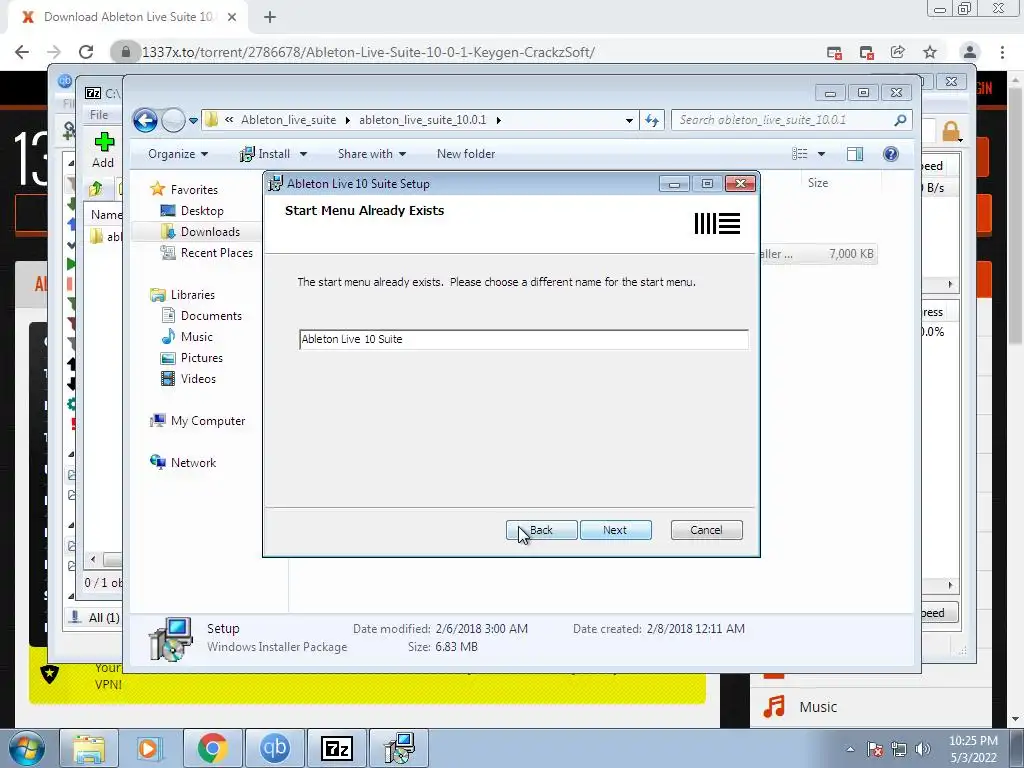1024x768 pixels.
Task: Open the Windows Start button
Action: pyautogui.click(x=27, y=748)
